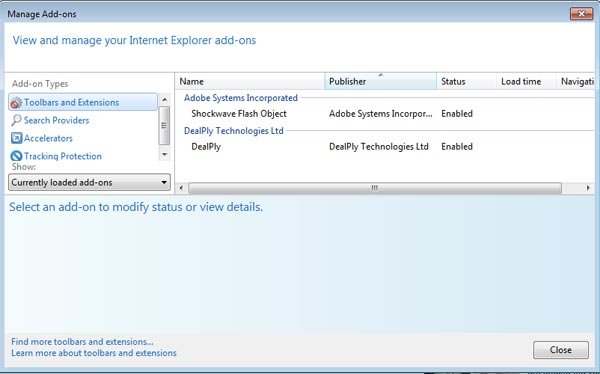Select the Shockwave Flash Object add-on
The image size is (600, 374).
[x=239, y=114]
